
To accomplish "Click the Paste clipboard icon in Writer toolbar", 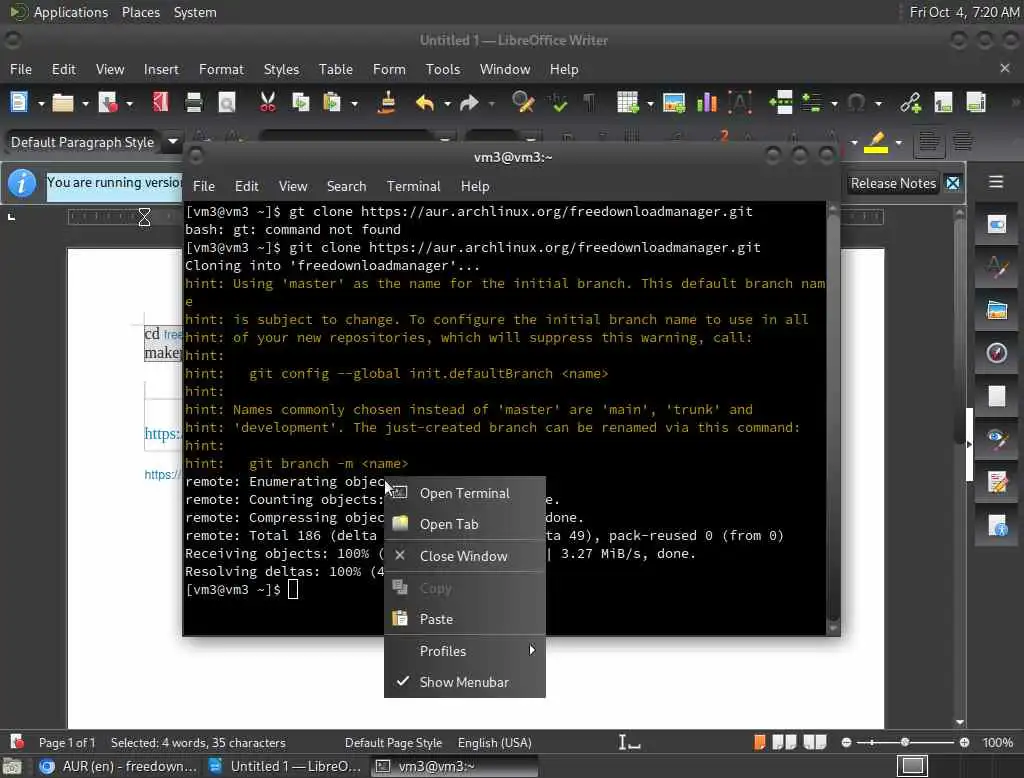I will [332, 103].
